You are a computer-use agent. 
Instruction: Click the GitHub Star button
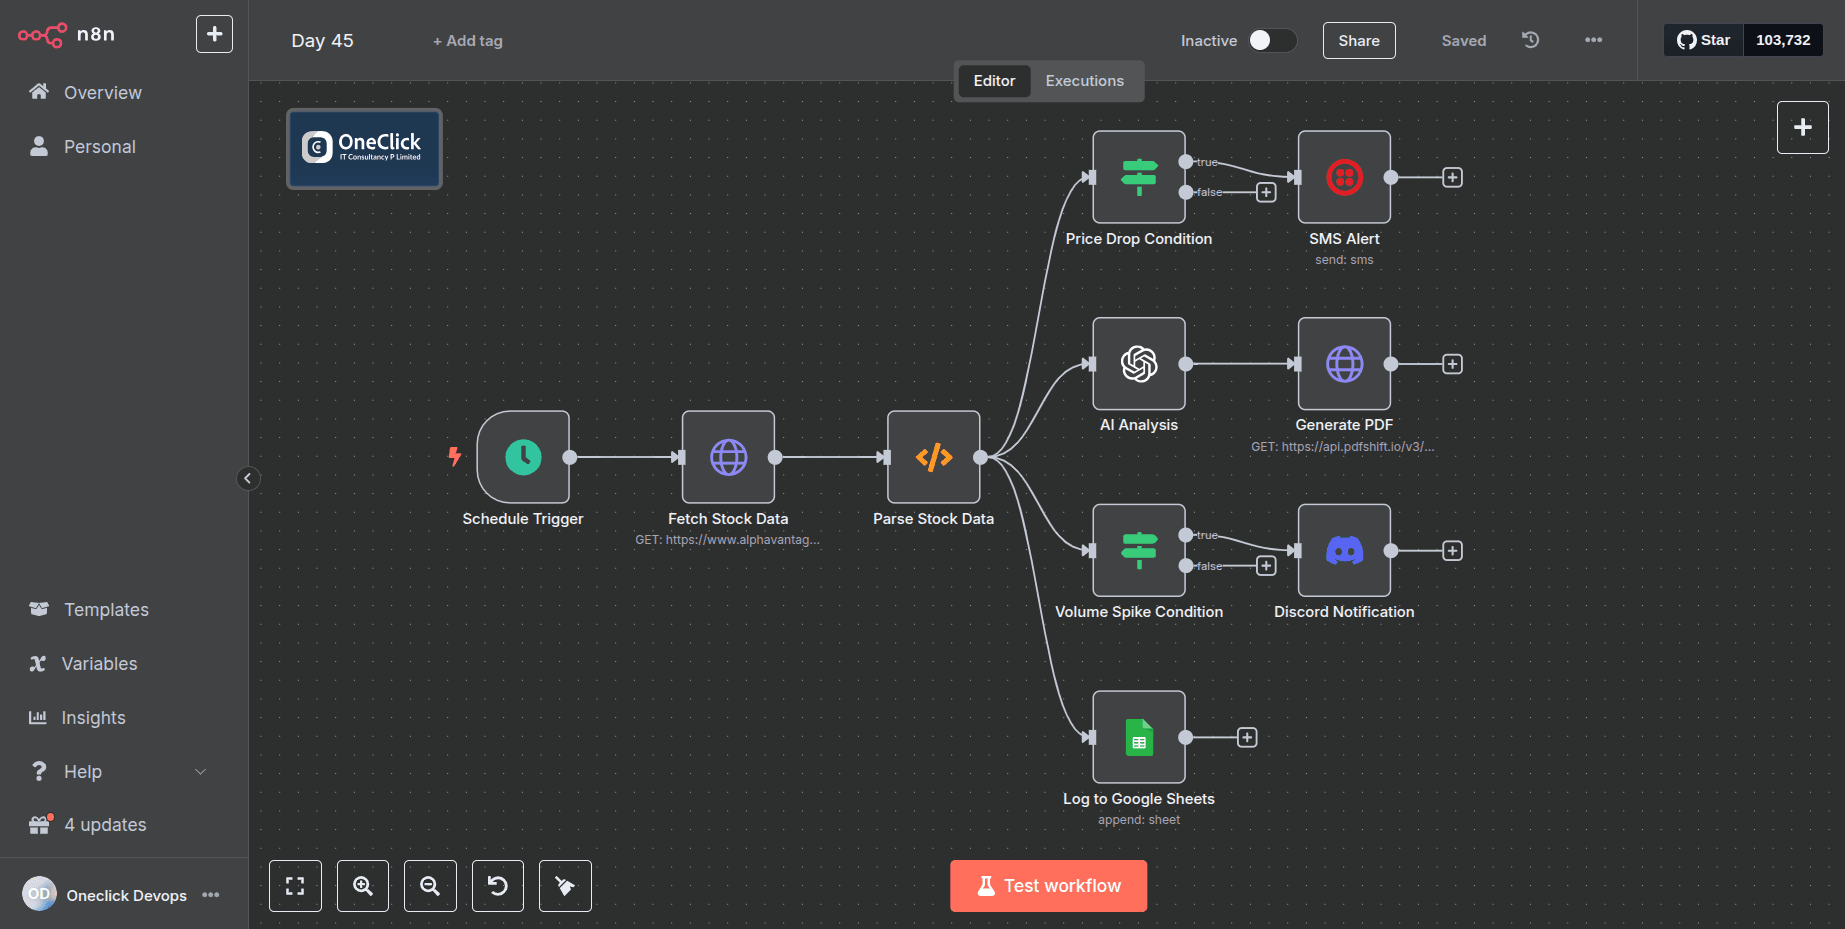point(1703,40)
